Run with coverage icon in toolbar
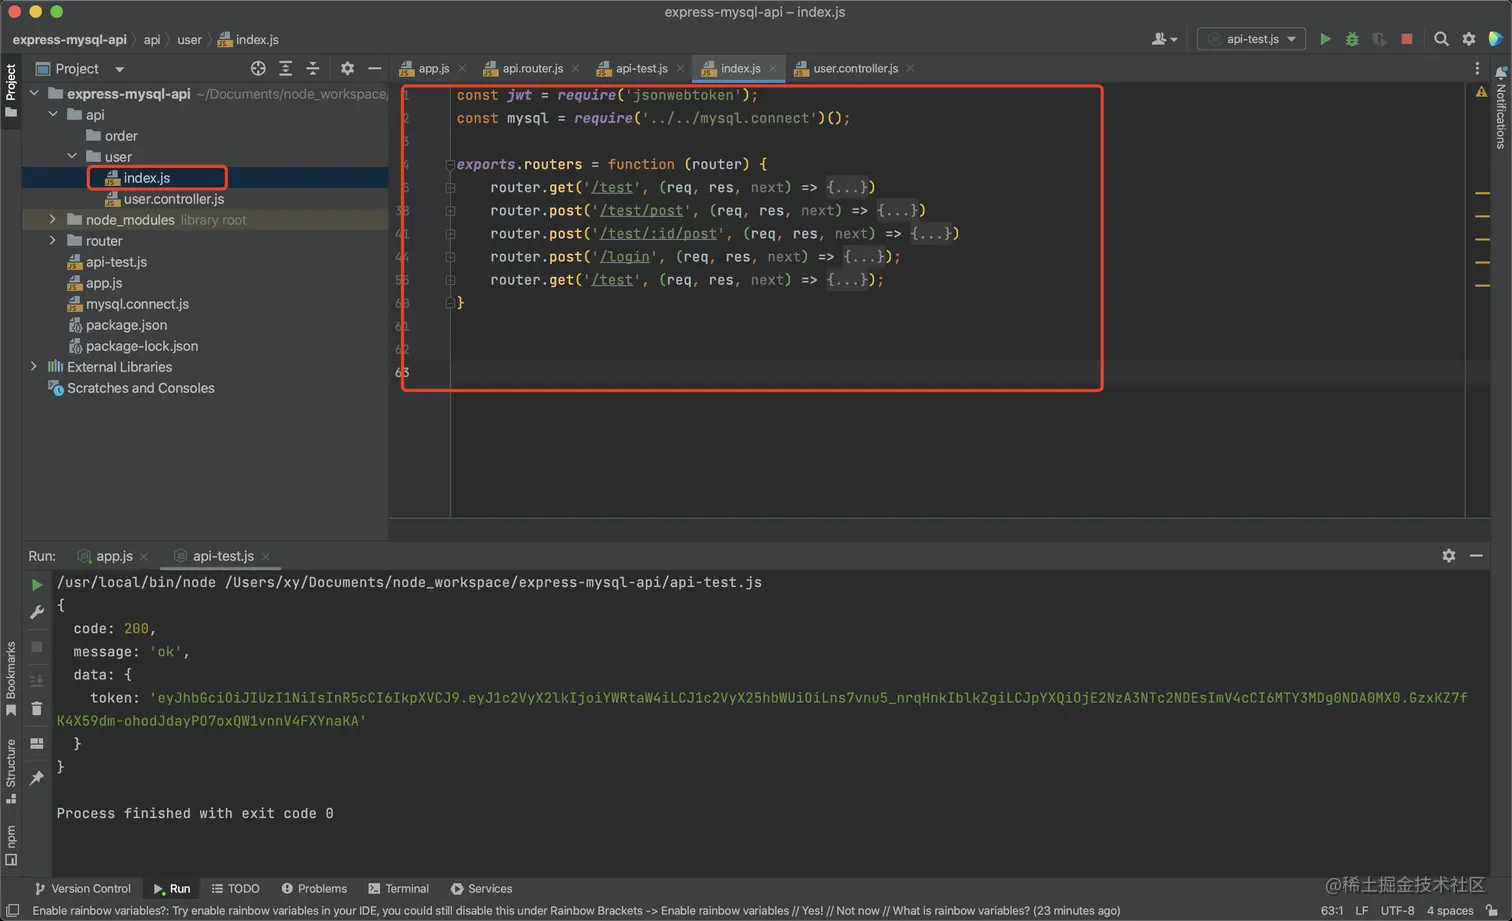Viewport: 1512px width, 921px height. click(x=1379, y=39)
